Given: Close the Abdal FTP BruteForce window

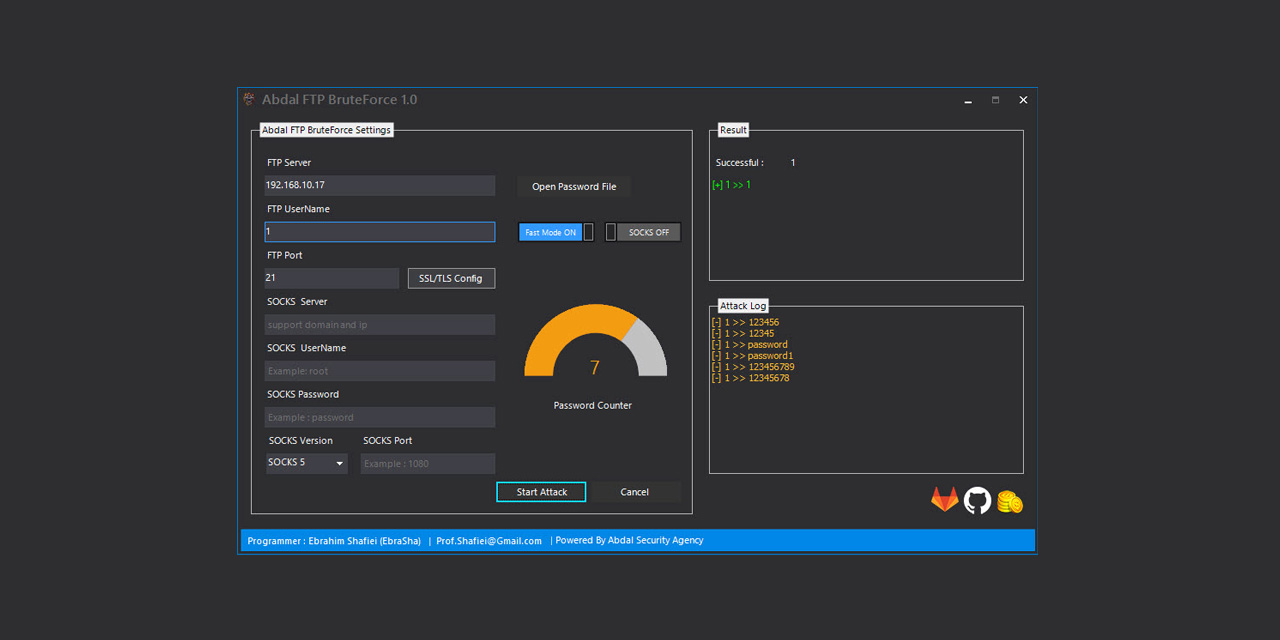Looking at the screenshot, I should (1023, 100).
